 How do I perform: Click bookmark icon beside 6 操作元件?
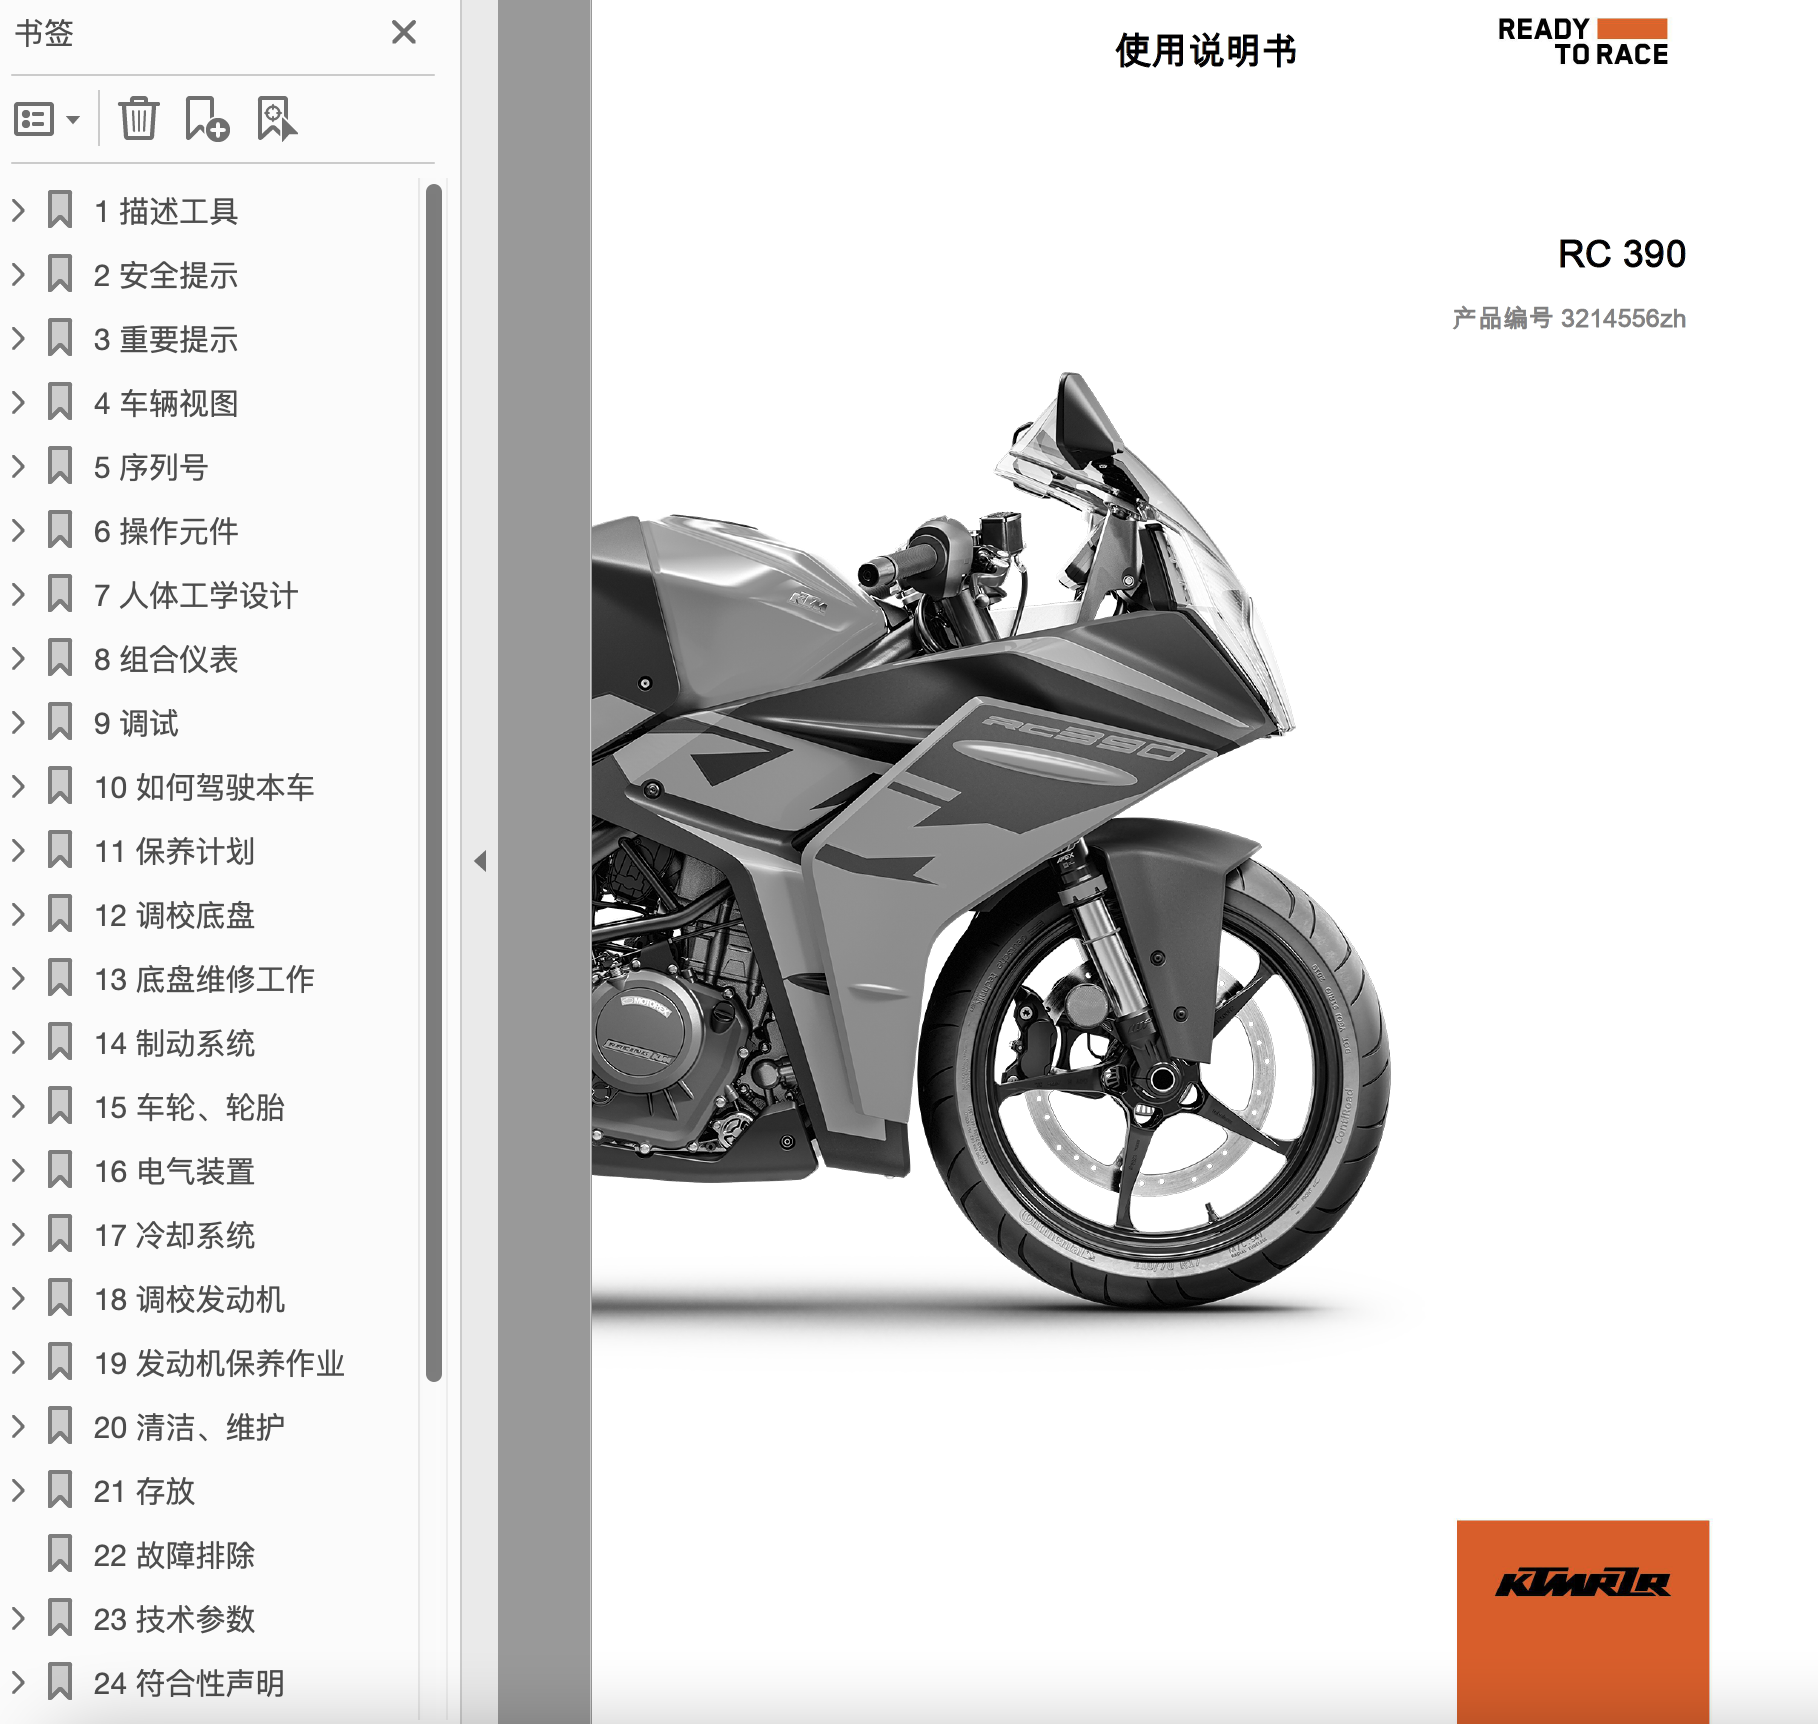coord(60,530)
